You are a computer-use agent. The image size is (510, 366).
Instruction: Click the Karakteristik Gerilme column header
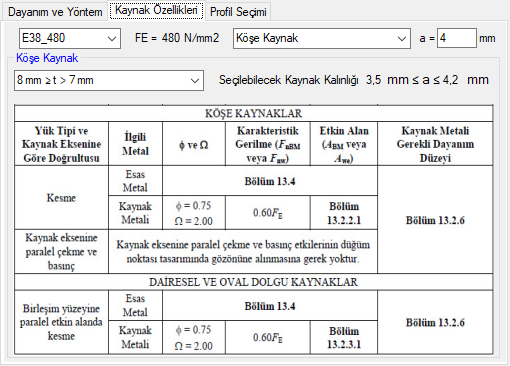(x=268, y=144)
